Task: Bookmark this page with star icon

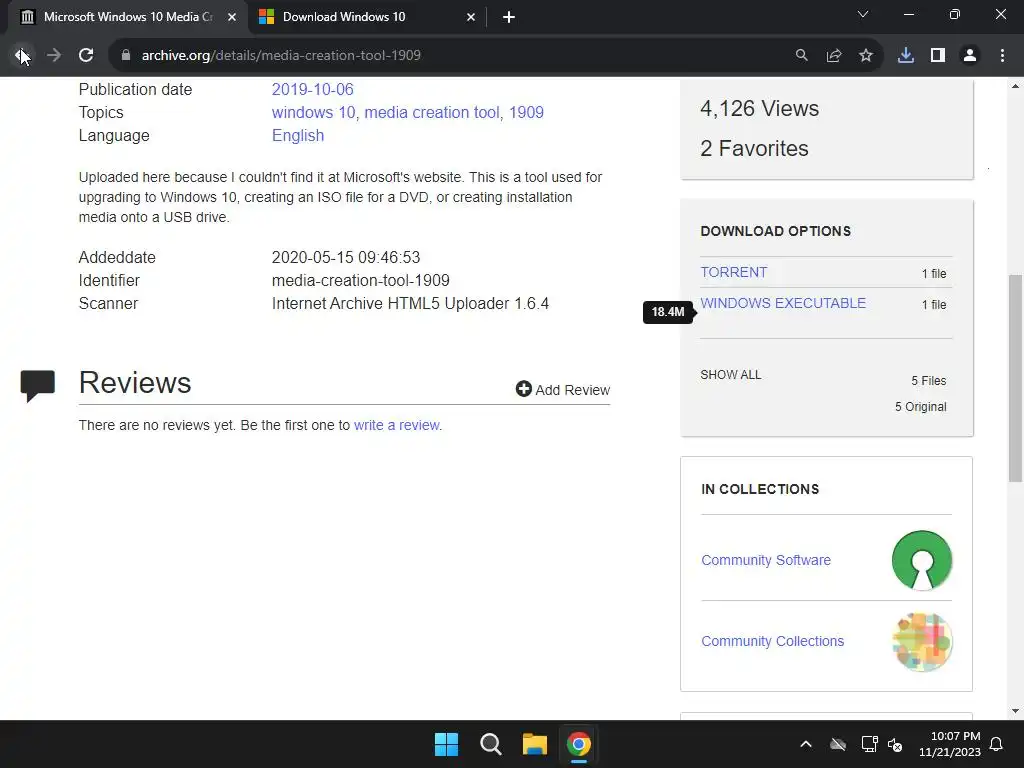Action: click(866, 56)
